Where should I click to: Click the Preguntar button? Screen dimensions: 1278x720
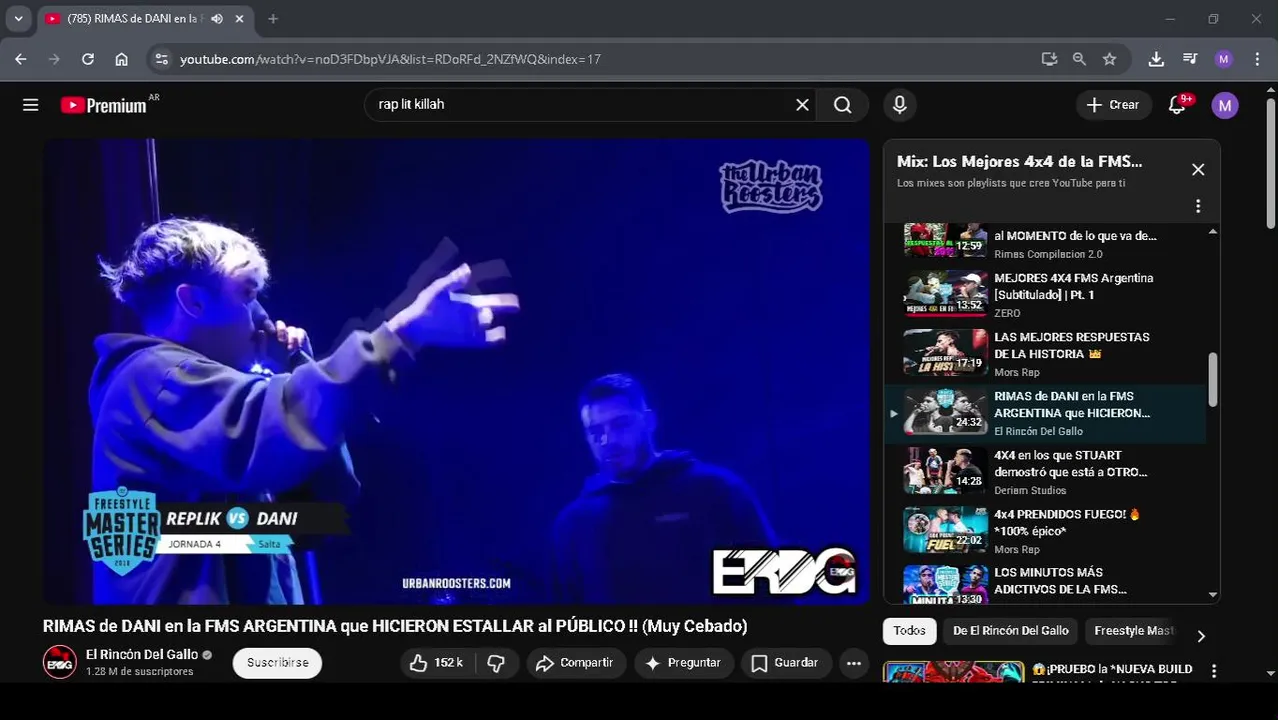[x=684, y=663]
